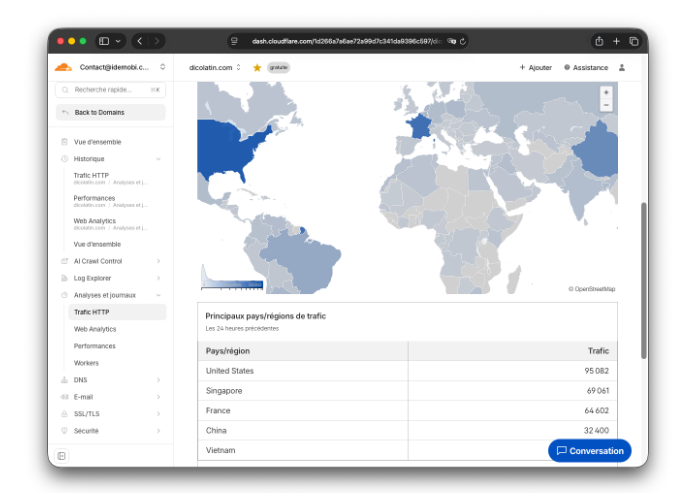Select Workers in the sidebar
The image size is (696, 493).
click(86, 363)
